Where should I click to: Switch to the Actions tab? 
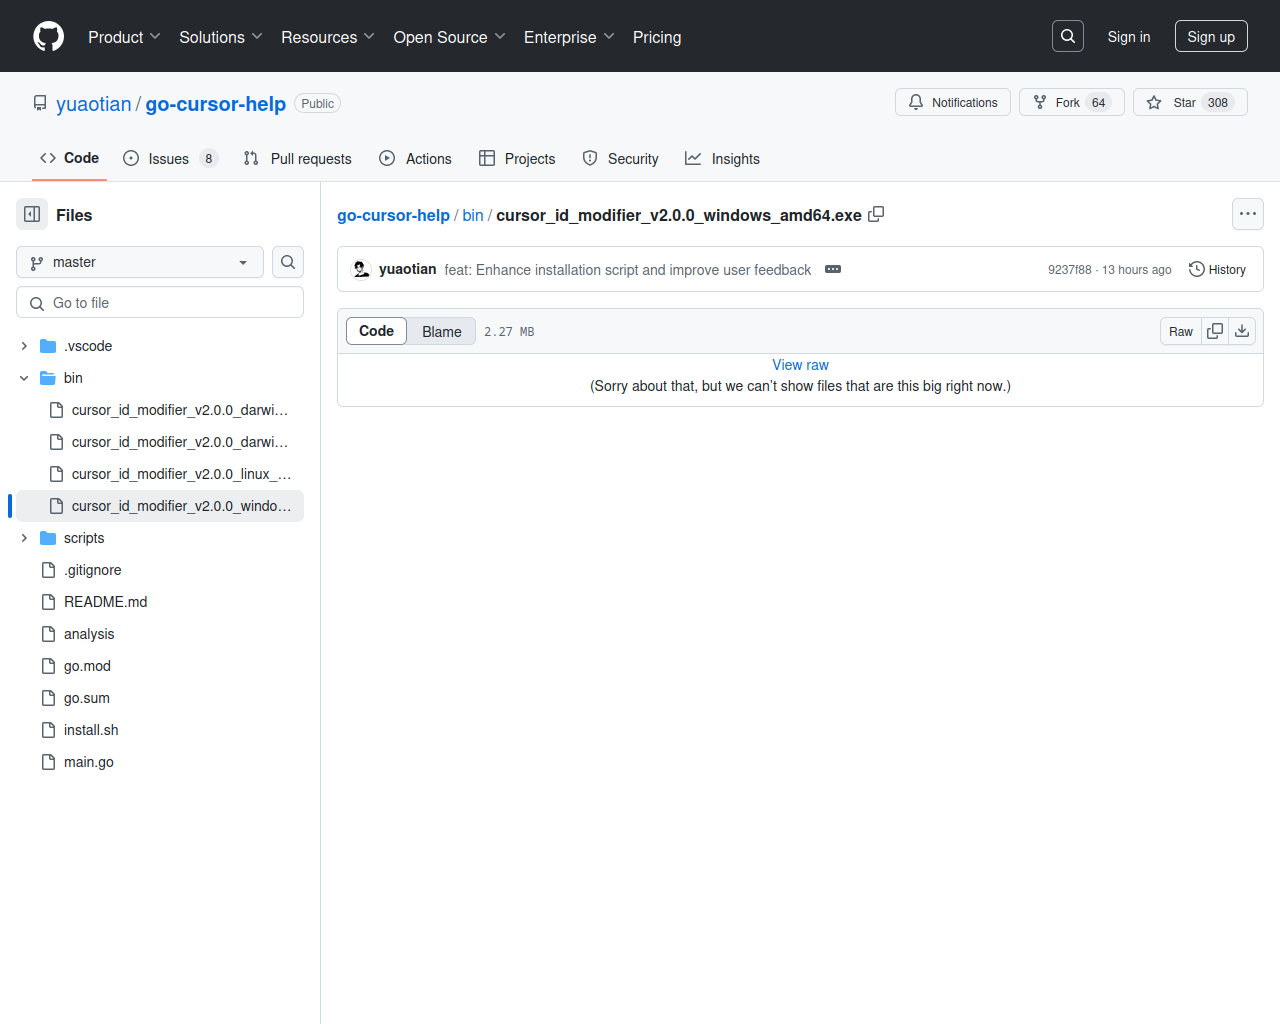415,158
